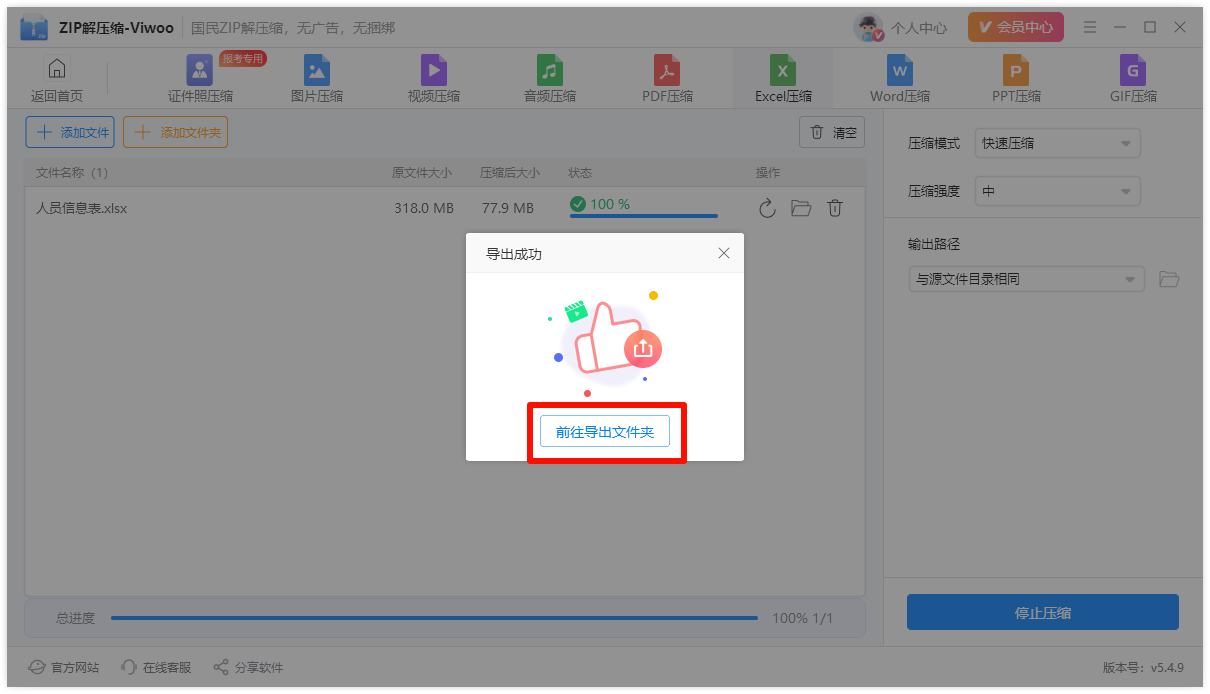Open the 官方网站 official website link
Screen dimensions: 1210x694
[63, 667]
